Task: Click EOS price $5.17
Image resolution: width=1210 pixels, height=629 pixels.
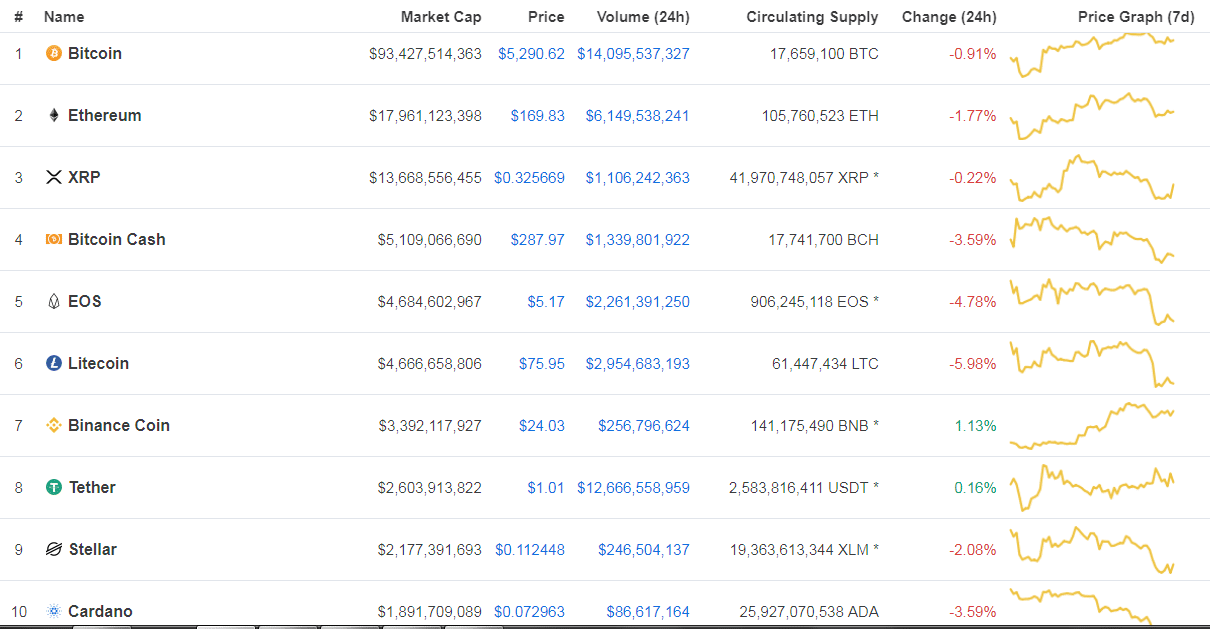Action: (546, 301)
